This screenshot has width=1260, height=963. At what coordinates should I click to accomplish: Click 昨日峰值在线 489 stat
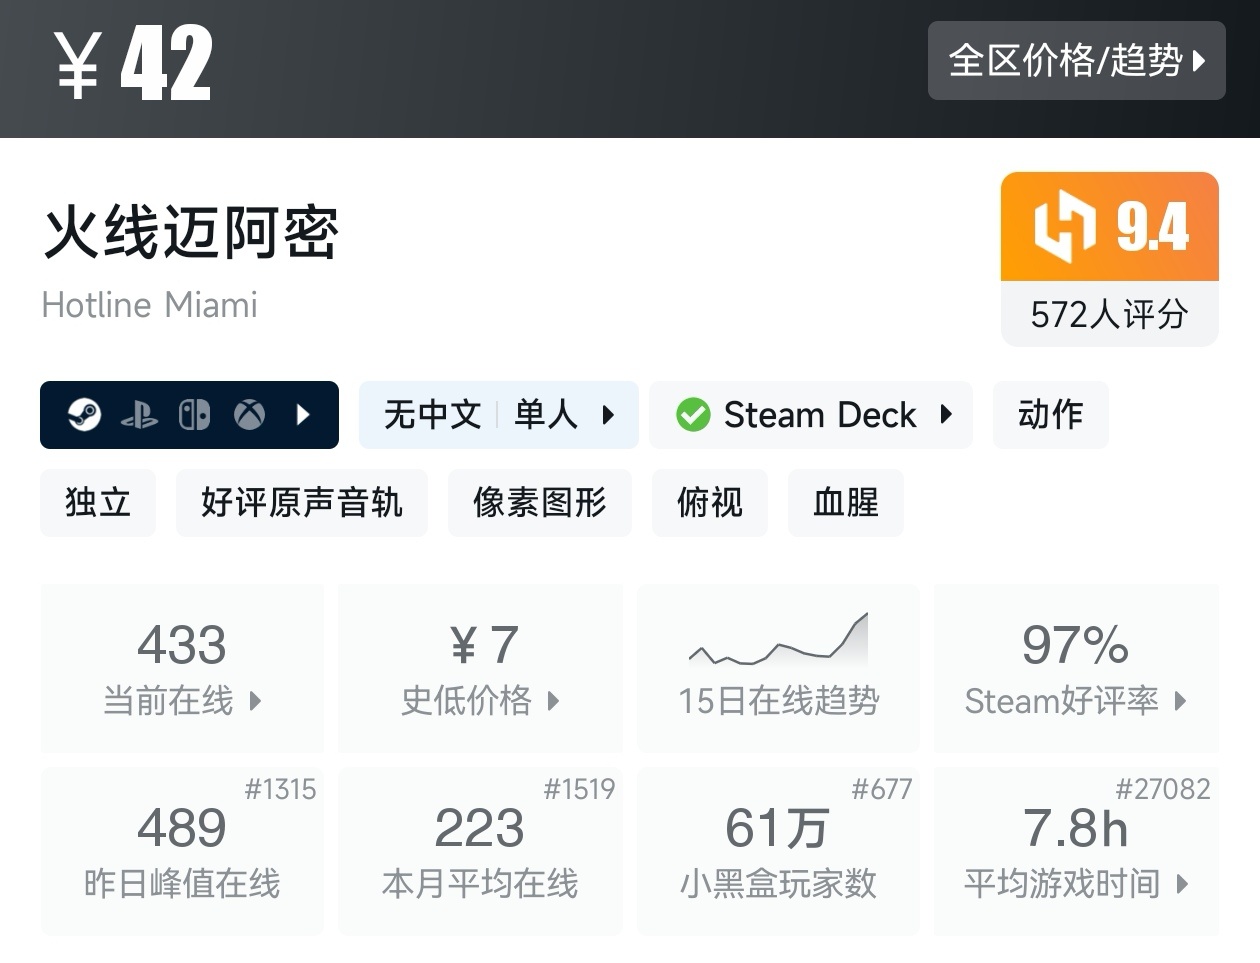182,852
